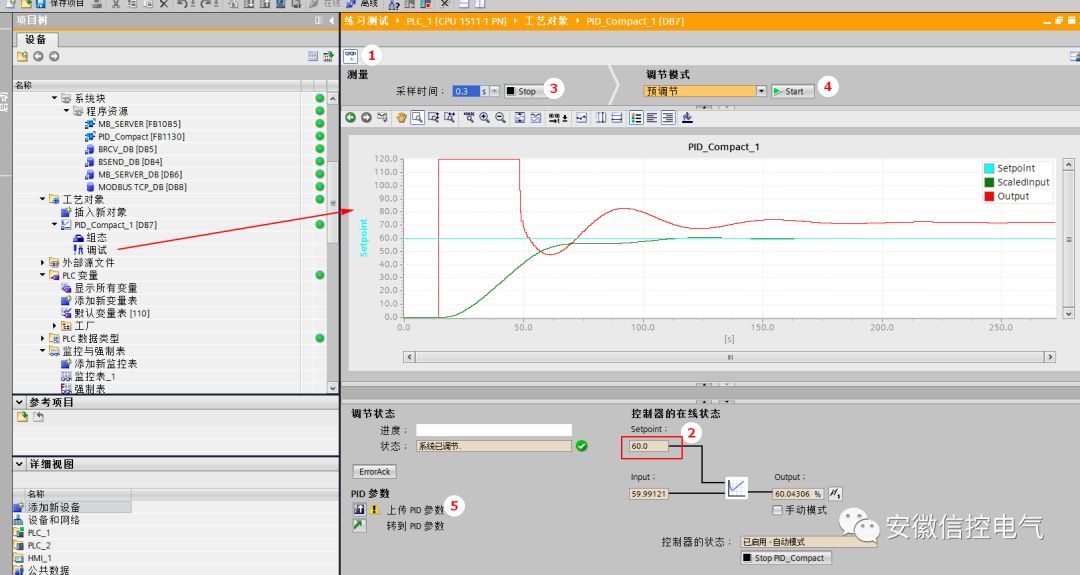
Task: Select the 设备 tab in project tree
Action: tap(36, 40)
